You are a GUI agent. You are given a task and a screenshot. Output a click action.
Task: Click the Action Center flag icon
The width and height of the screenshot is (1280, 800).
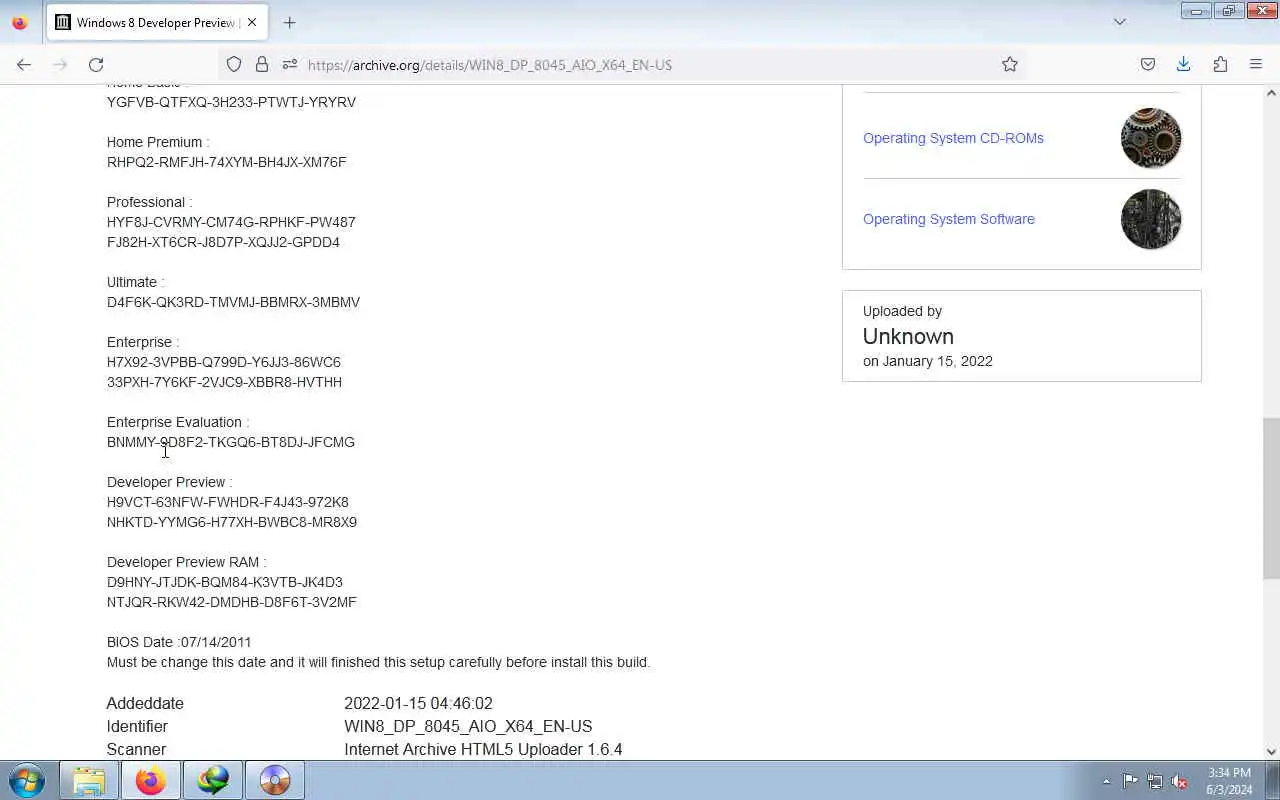coord(1130,781)
